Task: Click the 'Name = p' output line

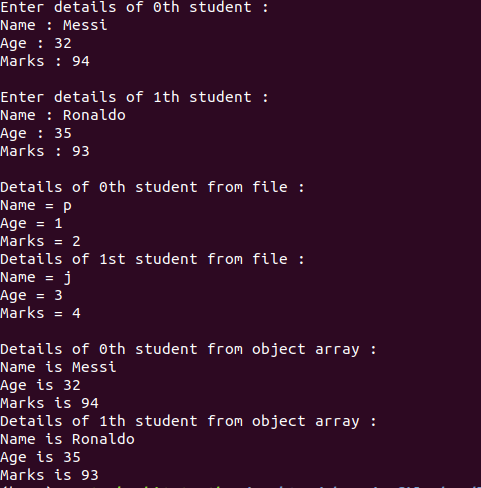Action: click(36, 206)
